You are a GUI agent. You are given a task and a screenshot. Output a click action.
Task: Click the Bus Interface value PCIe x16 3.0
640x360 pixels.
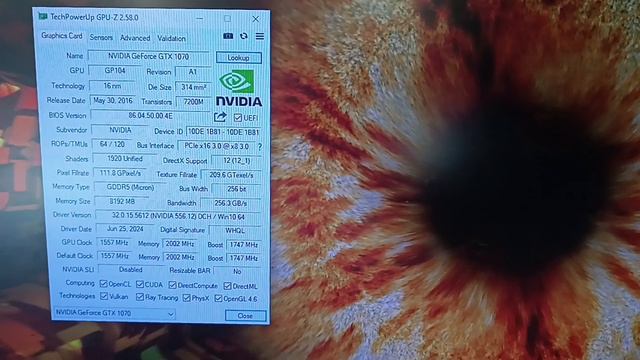pyautogui.click(x=217, y=146)
